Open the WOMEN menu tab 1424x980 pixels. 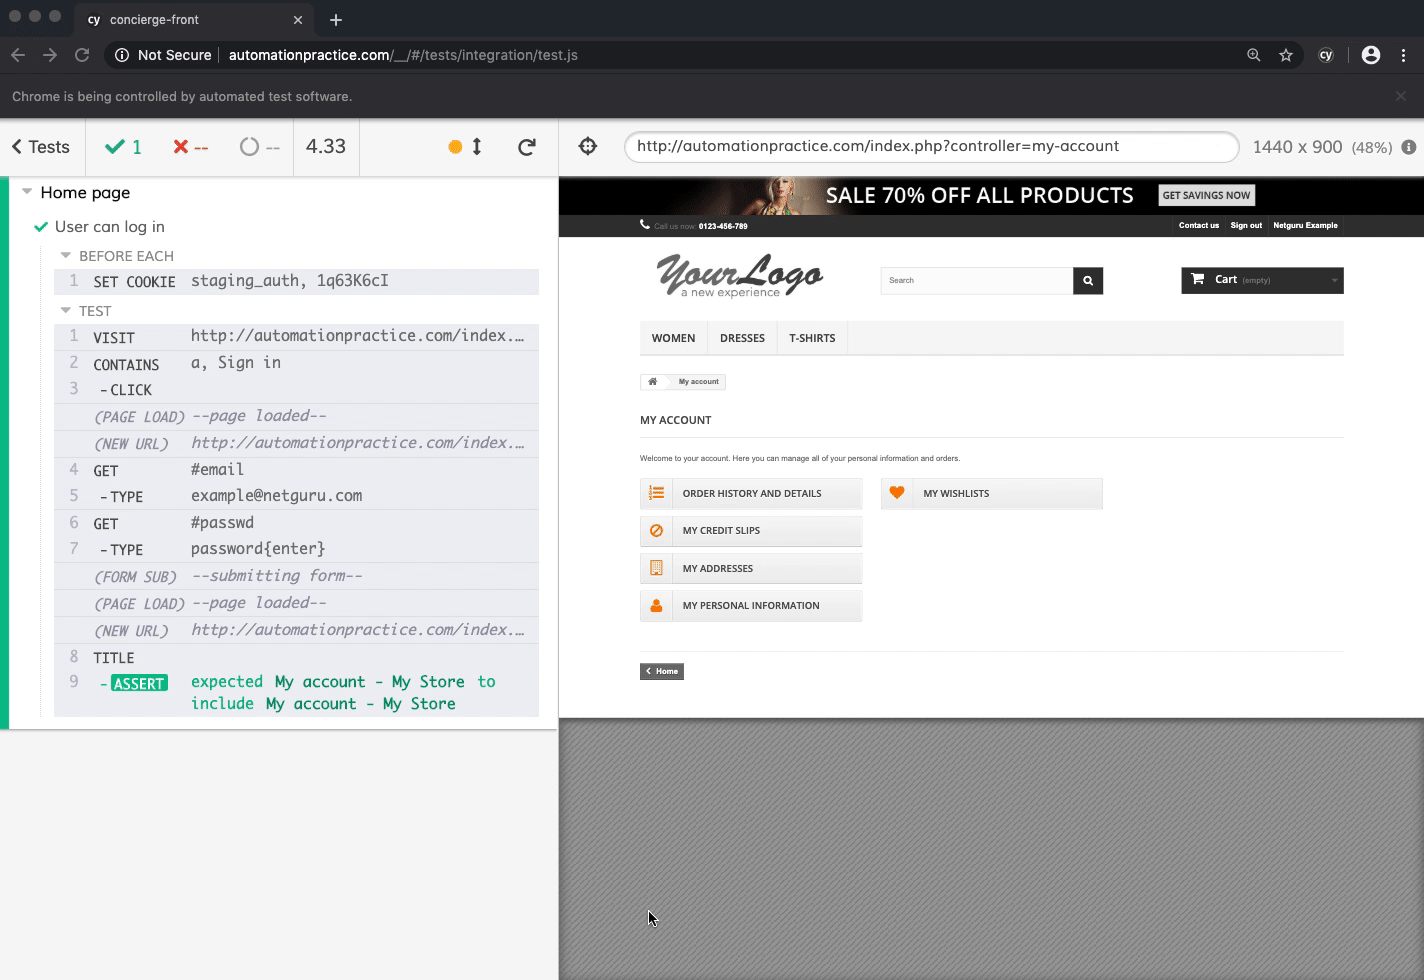pyautogui.click(x=673, y=338)
